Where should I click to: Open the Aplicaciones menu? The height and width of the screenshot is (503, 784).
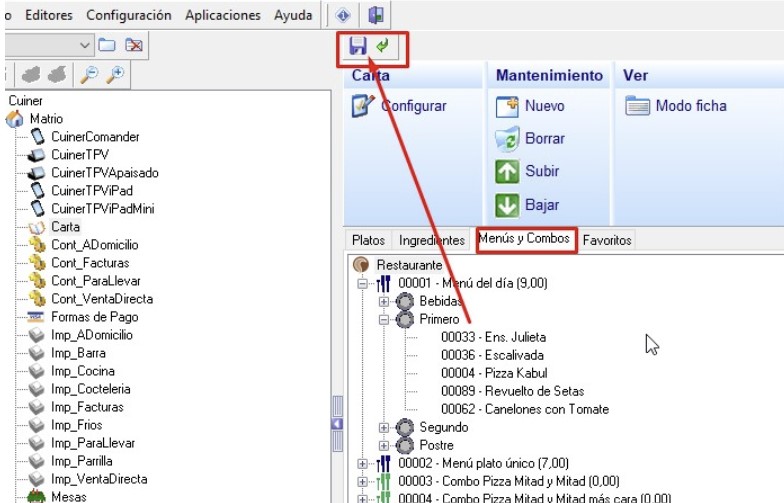(x=223, y=16)
